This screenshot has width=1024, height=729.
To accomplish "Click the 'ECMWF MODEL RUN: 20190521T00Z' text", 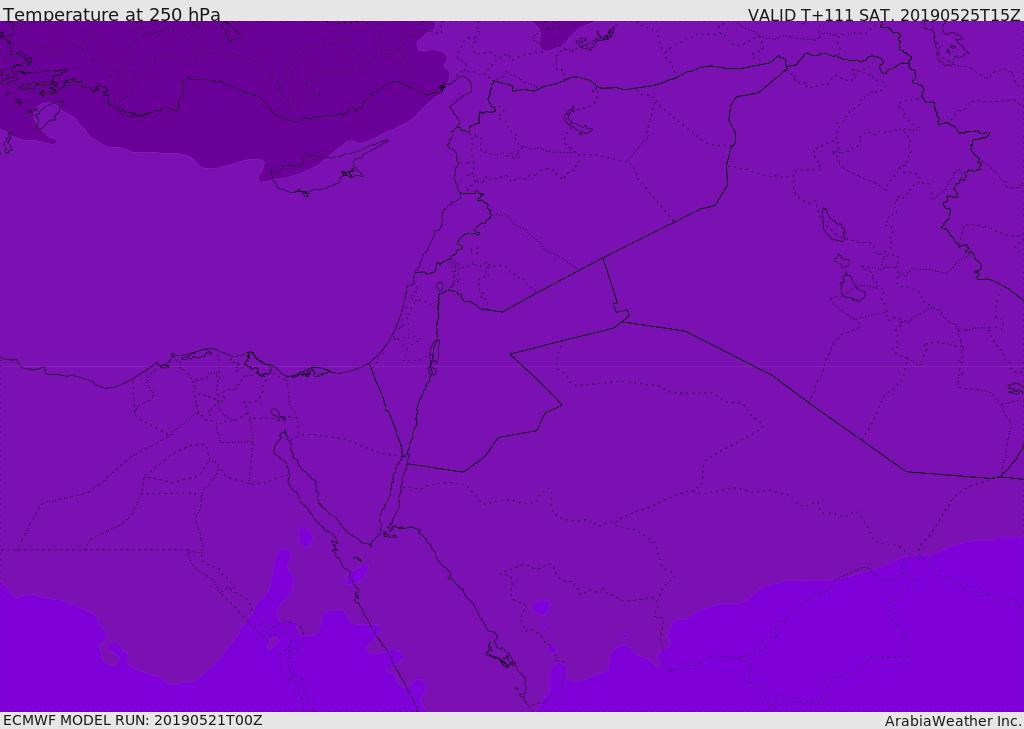I will [133, 720].
